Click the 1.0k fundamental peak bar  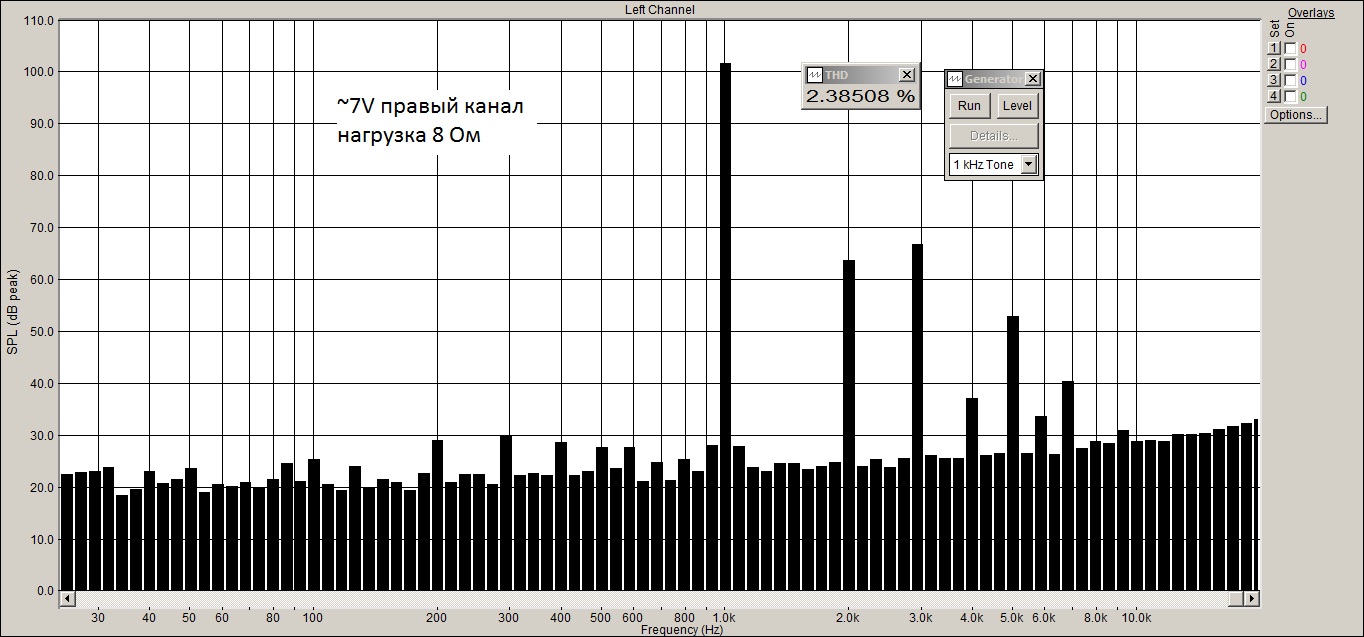click(725, 327)
